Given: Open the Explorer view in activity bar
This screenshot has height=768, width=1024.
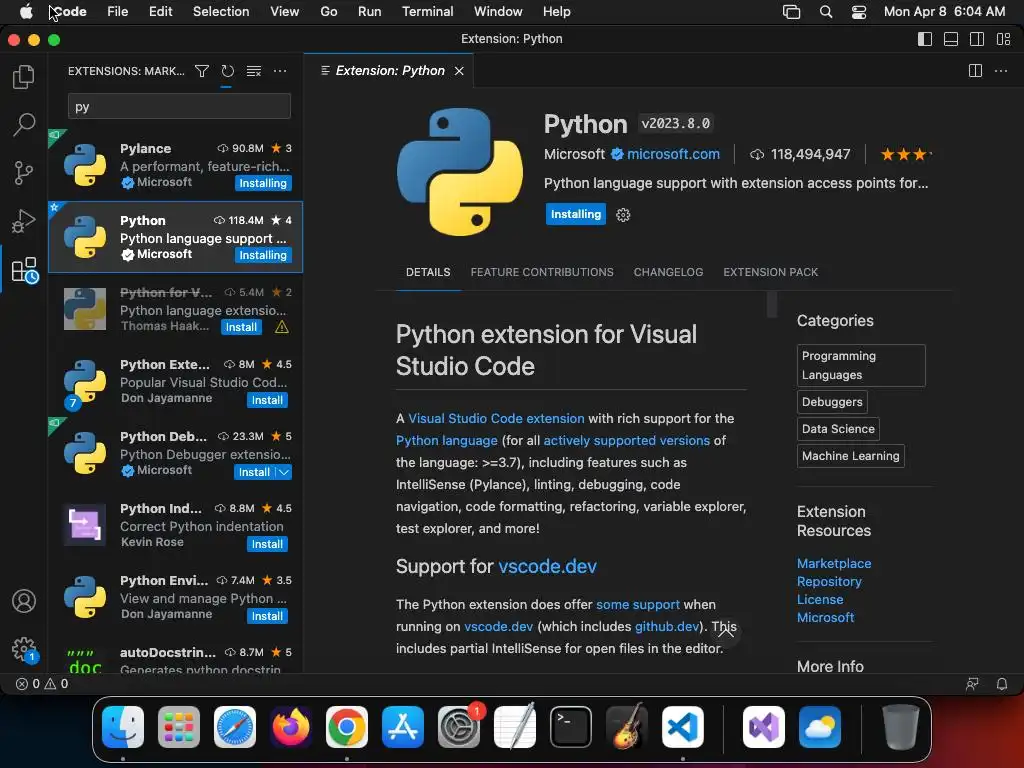Looking at the screenshot, I should point(24,77).
